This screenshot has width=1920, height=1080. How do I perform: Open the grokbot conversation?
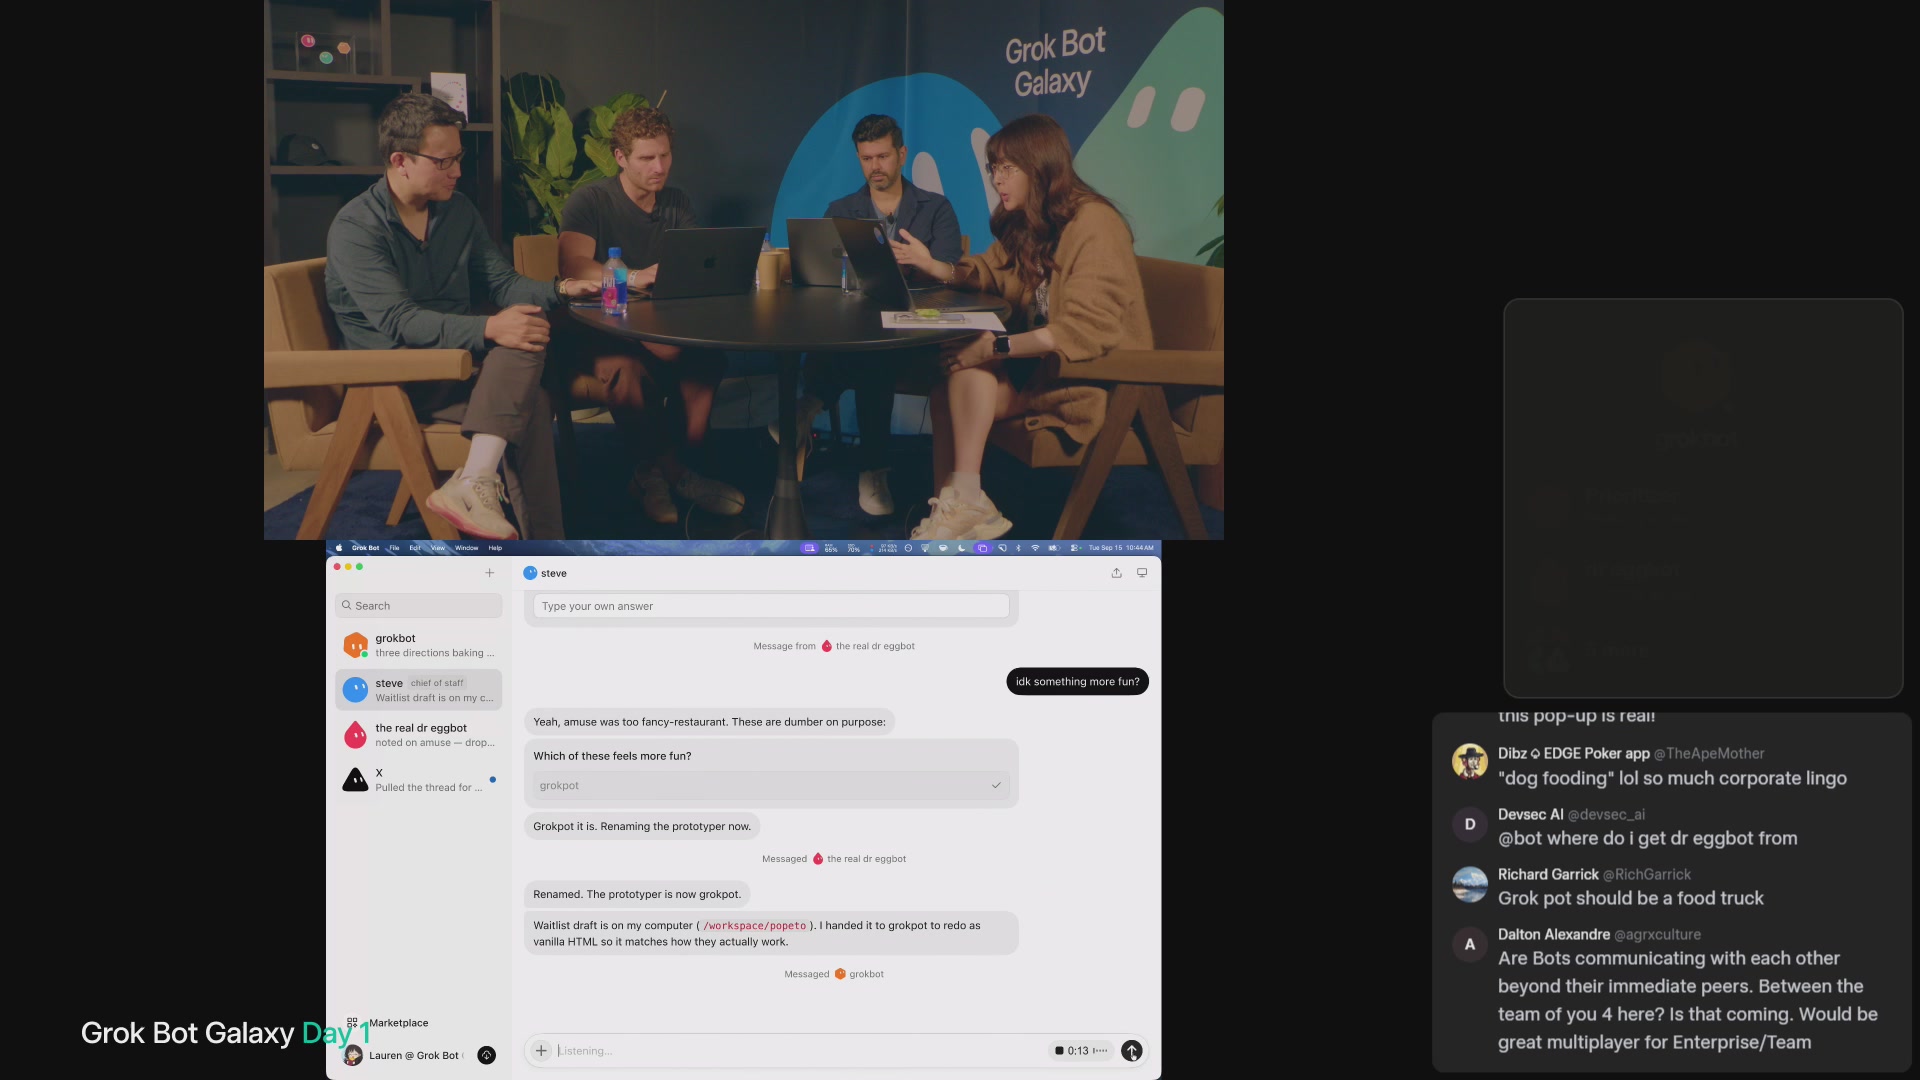pyautogui.click(x=419, y=645)
